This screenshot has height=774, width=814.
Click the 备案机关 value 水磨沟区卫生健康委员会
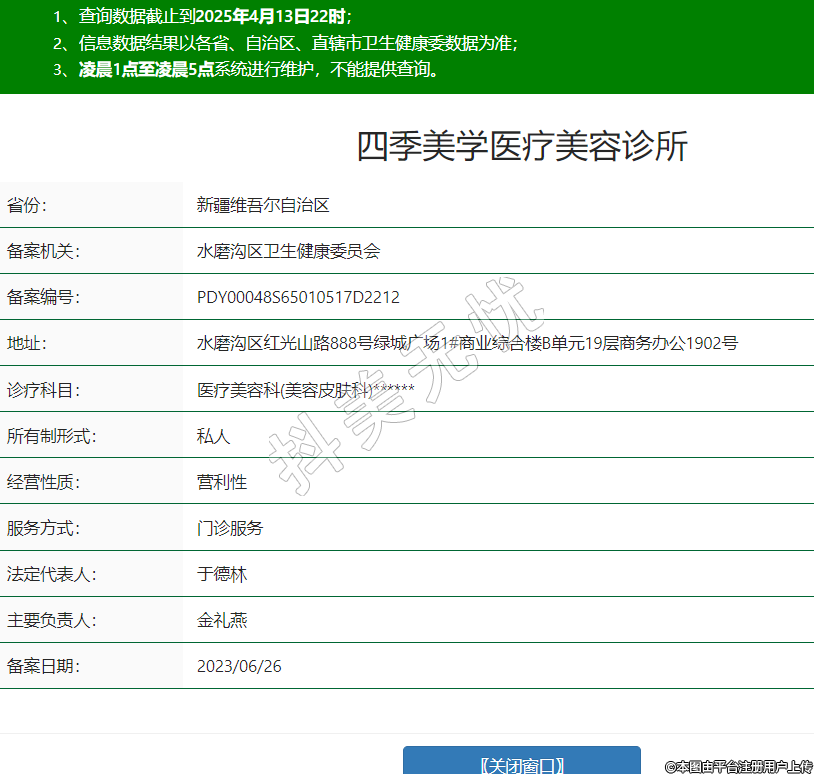[288, 252]
